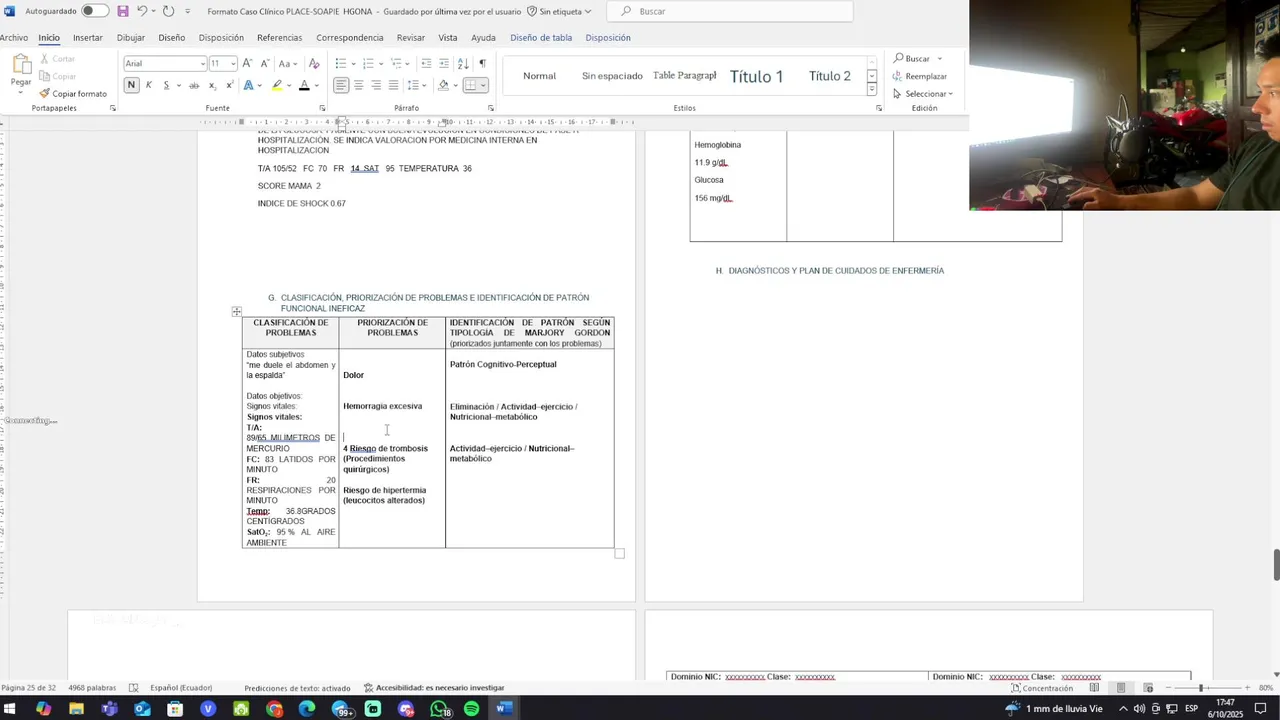Click the text effects (blue A) icon
Image resolution: width=1280 pixels, height=720 pixels.
pos(248,85)
